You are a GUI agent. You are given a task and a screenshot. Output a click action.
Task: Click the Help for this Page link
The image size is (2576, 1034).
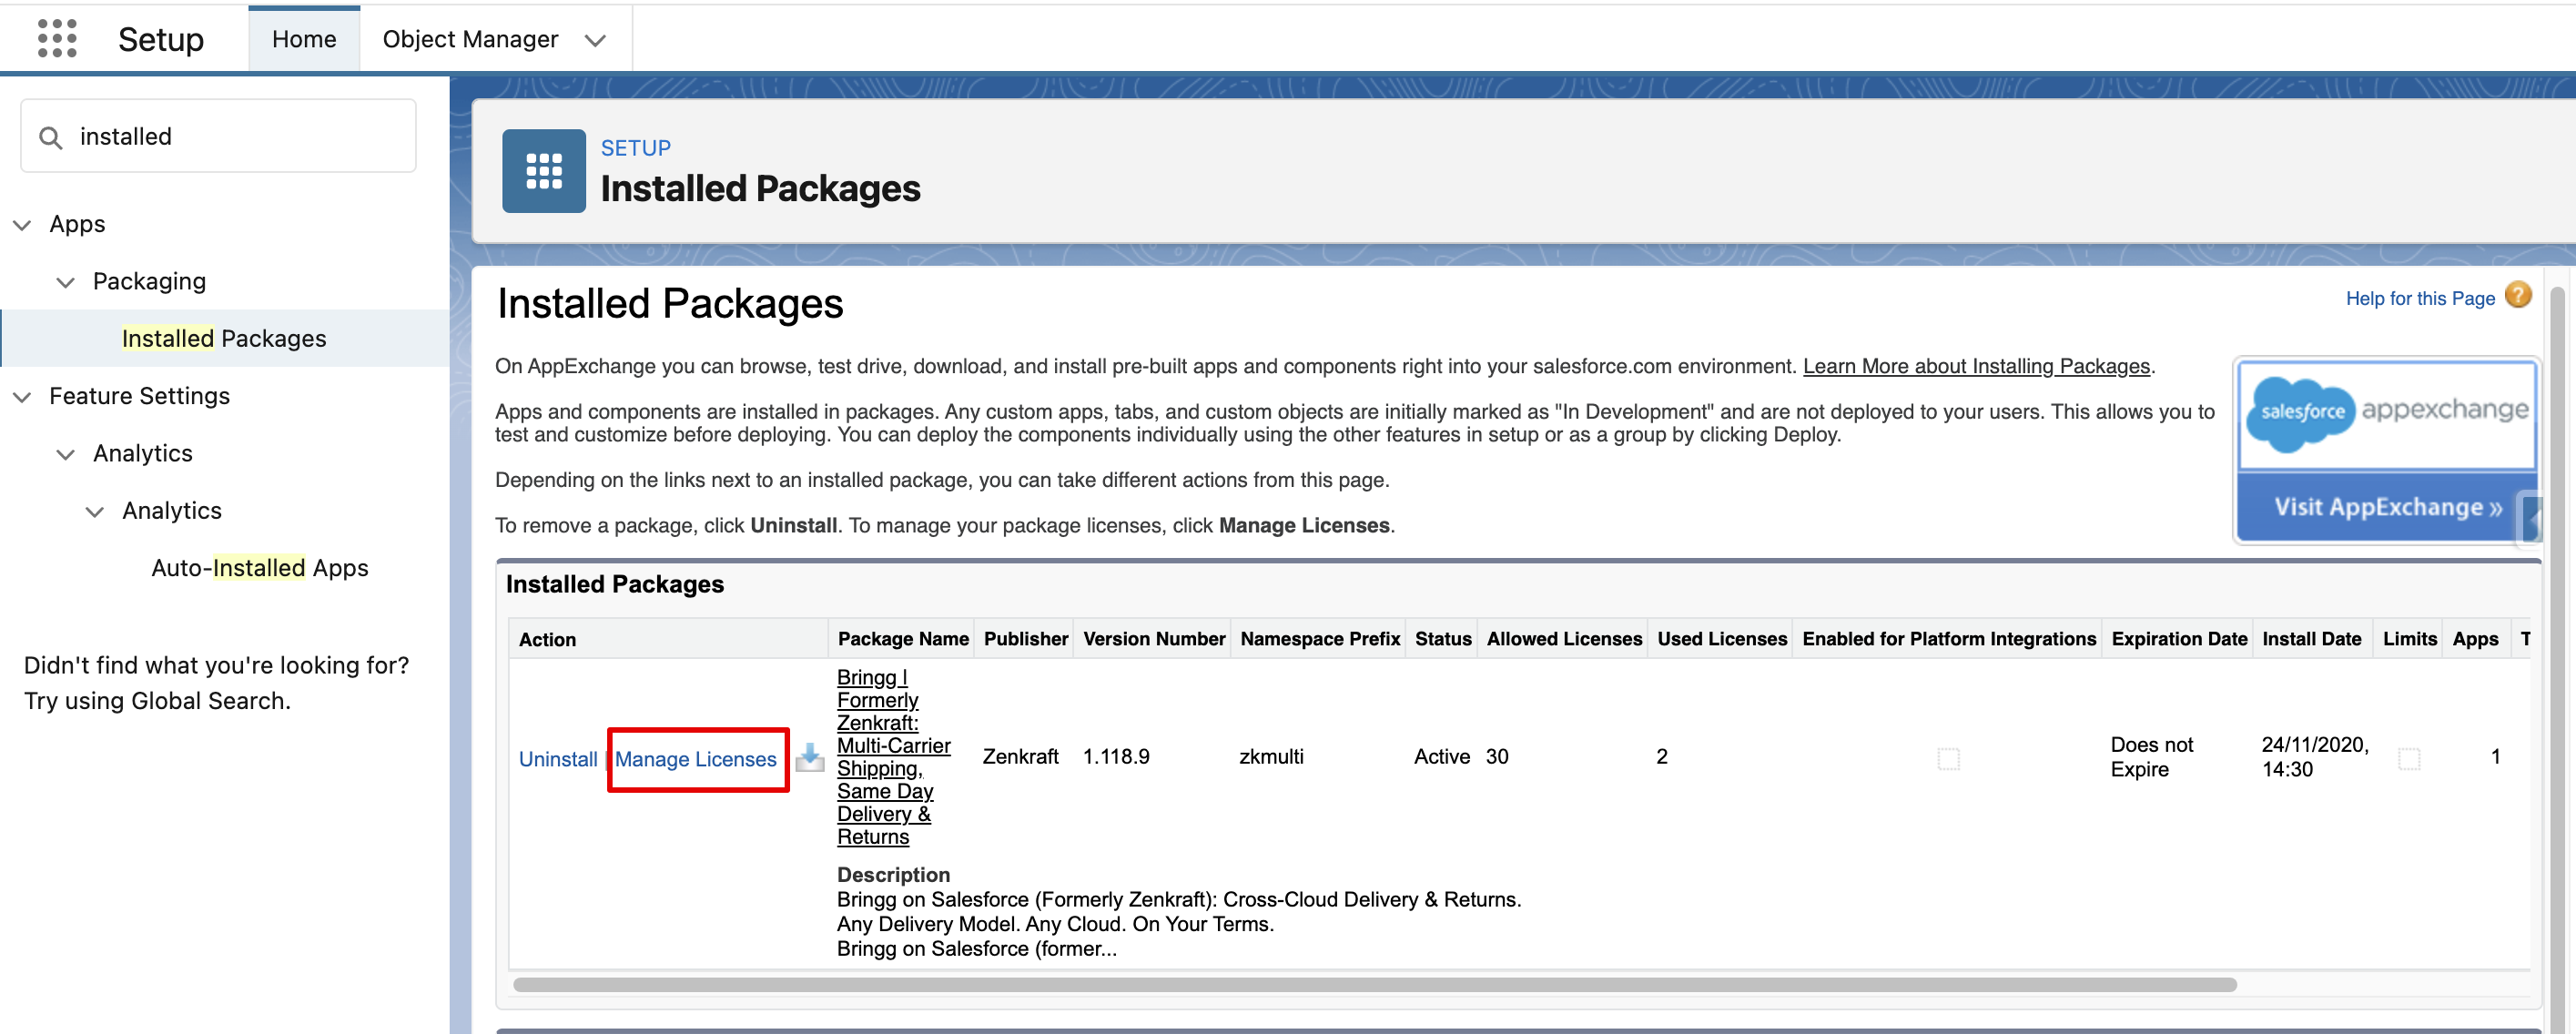pyautogui.click(x=2420, y=298)
